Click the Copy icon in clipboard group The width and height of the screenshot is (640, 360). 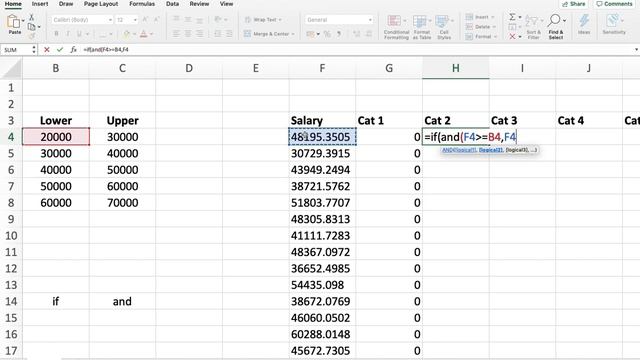click(31, 27)
